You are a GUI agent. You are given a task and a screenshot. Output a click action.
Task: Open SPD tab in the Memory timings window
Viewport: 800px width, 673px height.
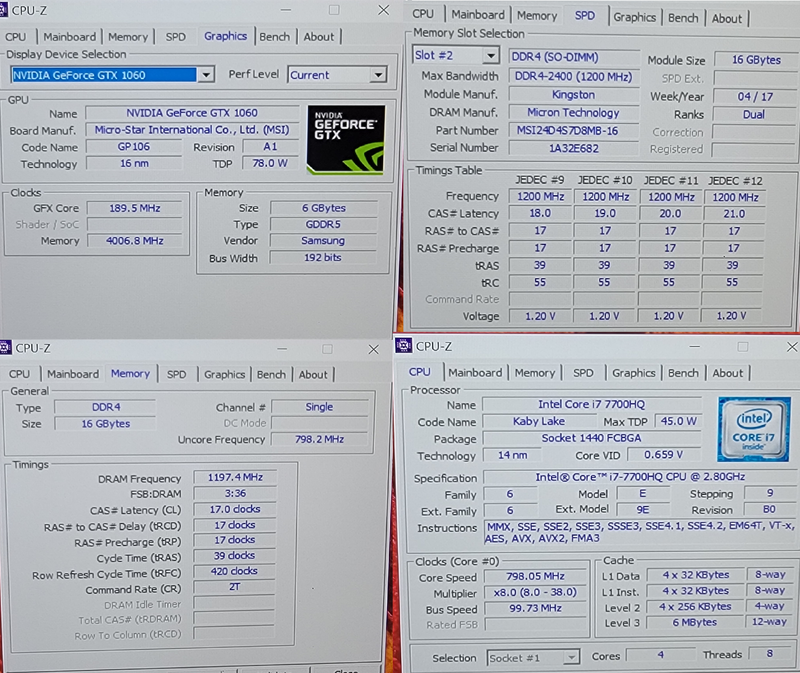pyautogui.click(x=177, y=374)
